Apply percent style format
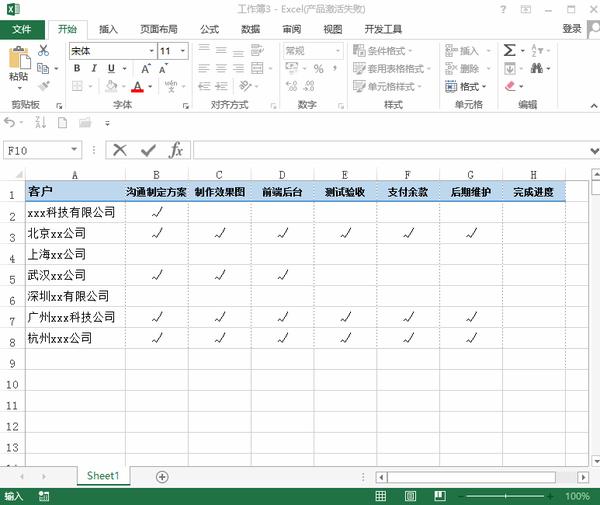 tap(318, 69)
